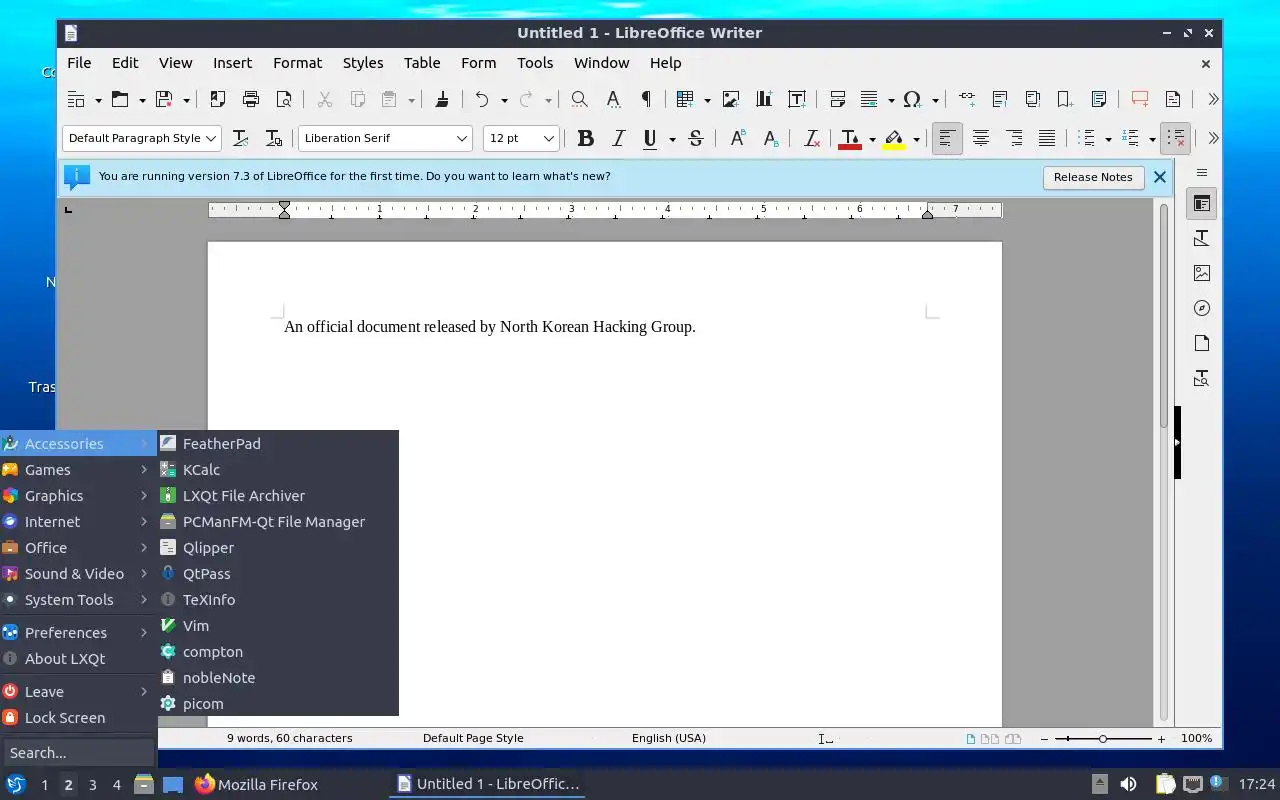Print the document using the printer icon
This screenshot has height=800, width=1280.
coord(251,99)
